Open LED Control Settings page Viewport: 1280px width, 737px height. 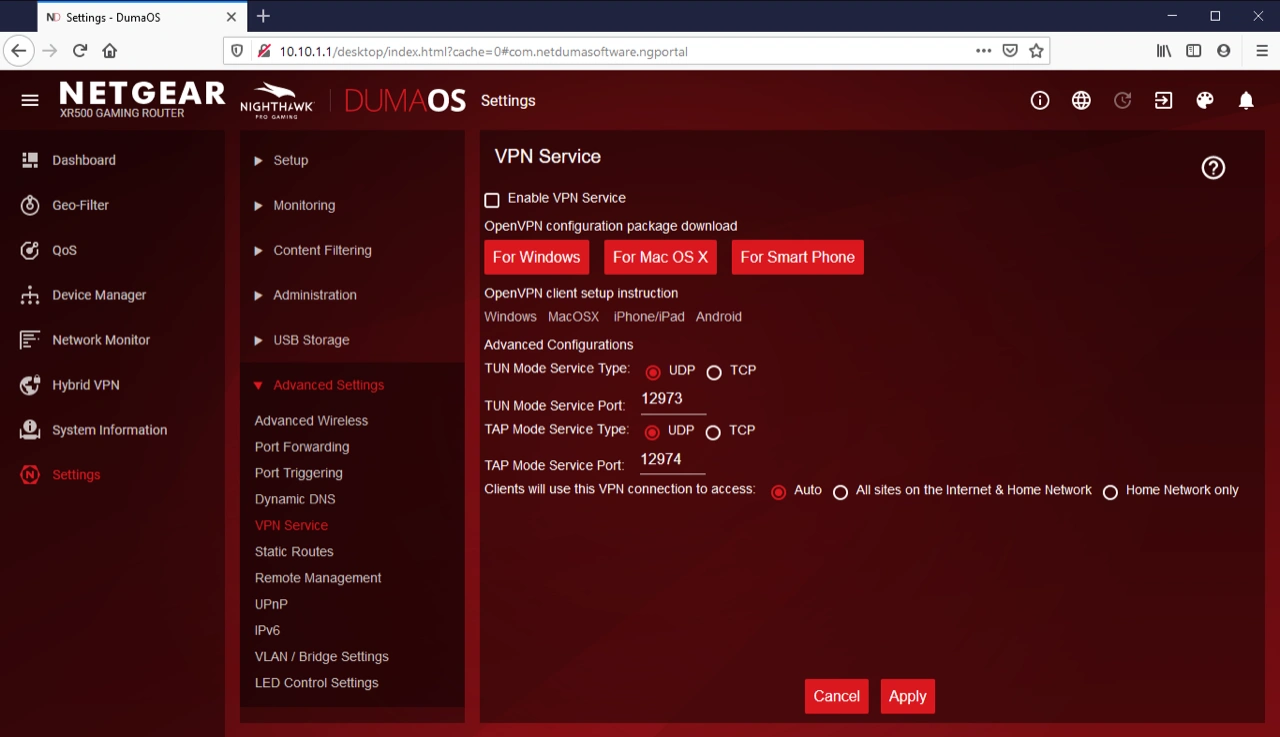[x=316, y=683]
